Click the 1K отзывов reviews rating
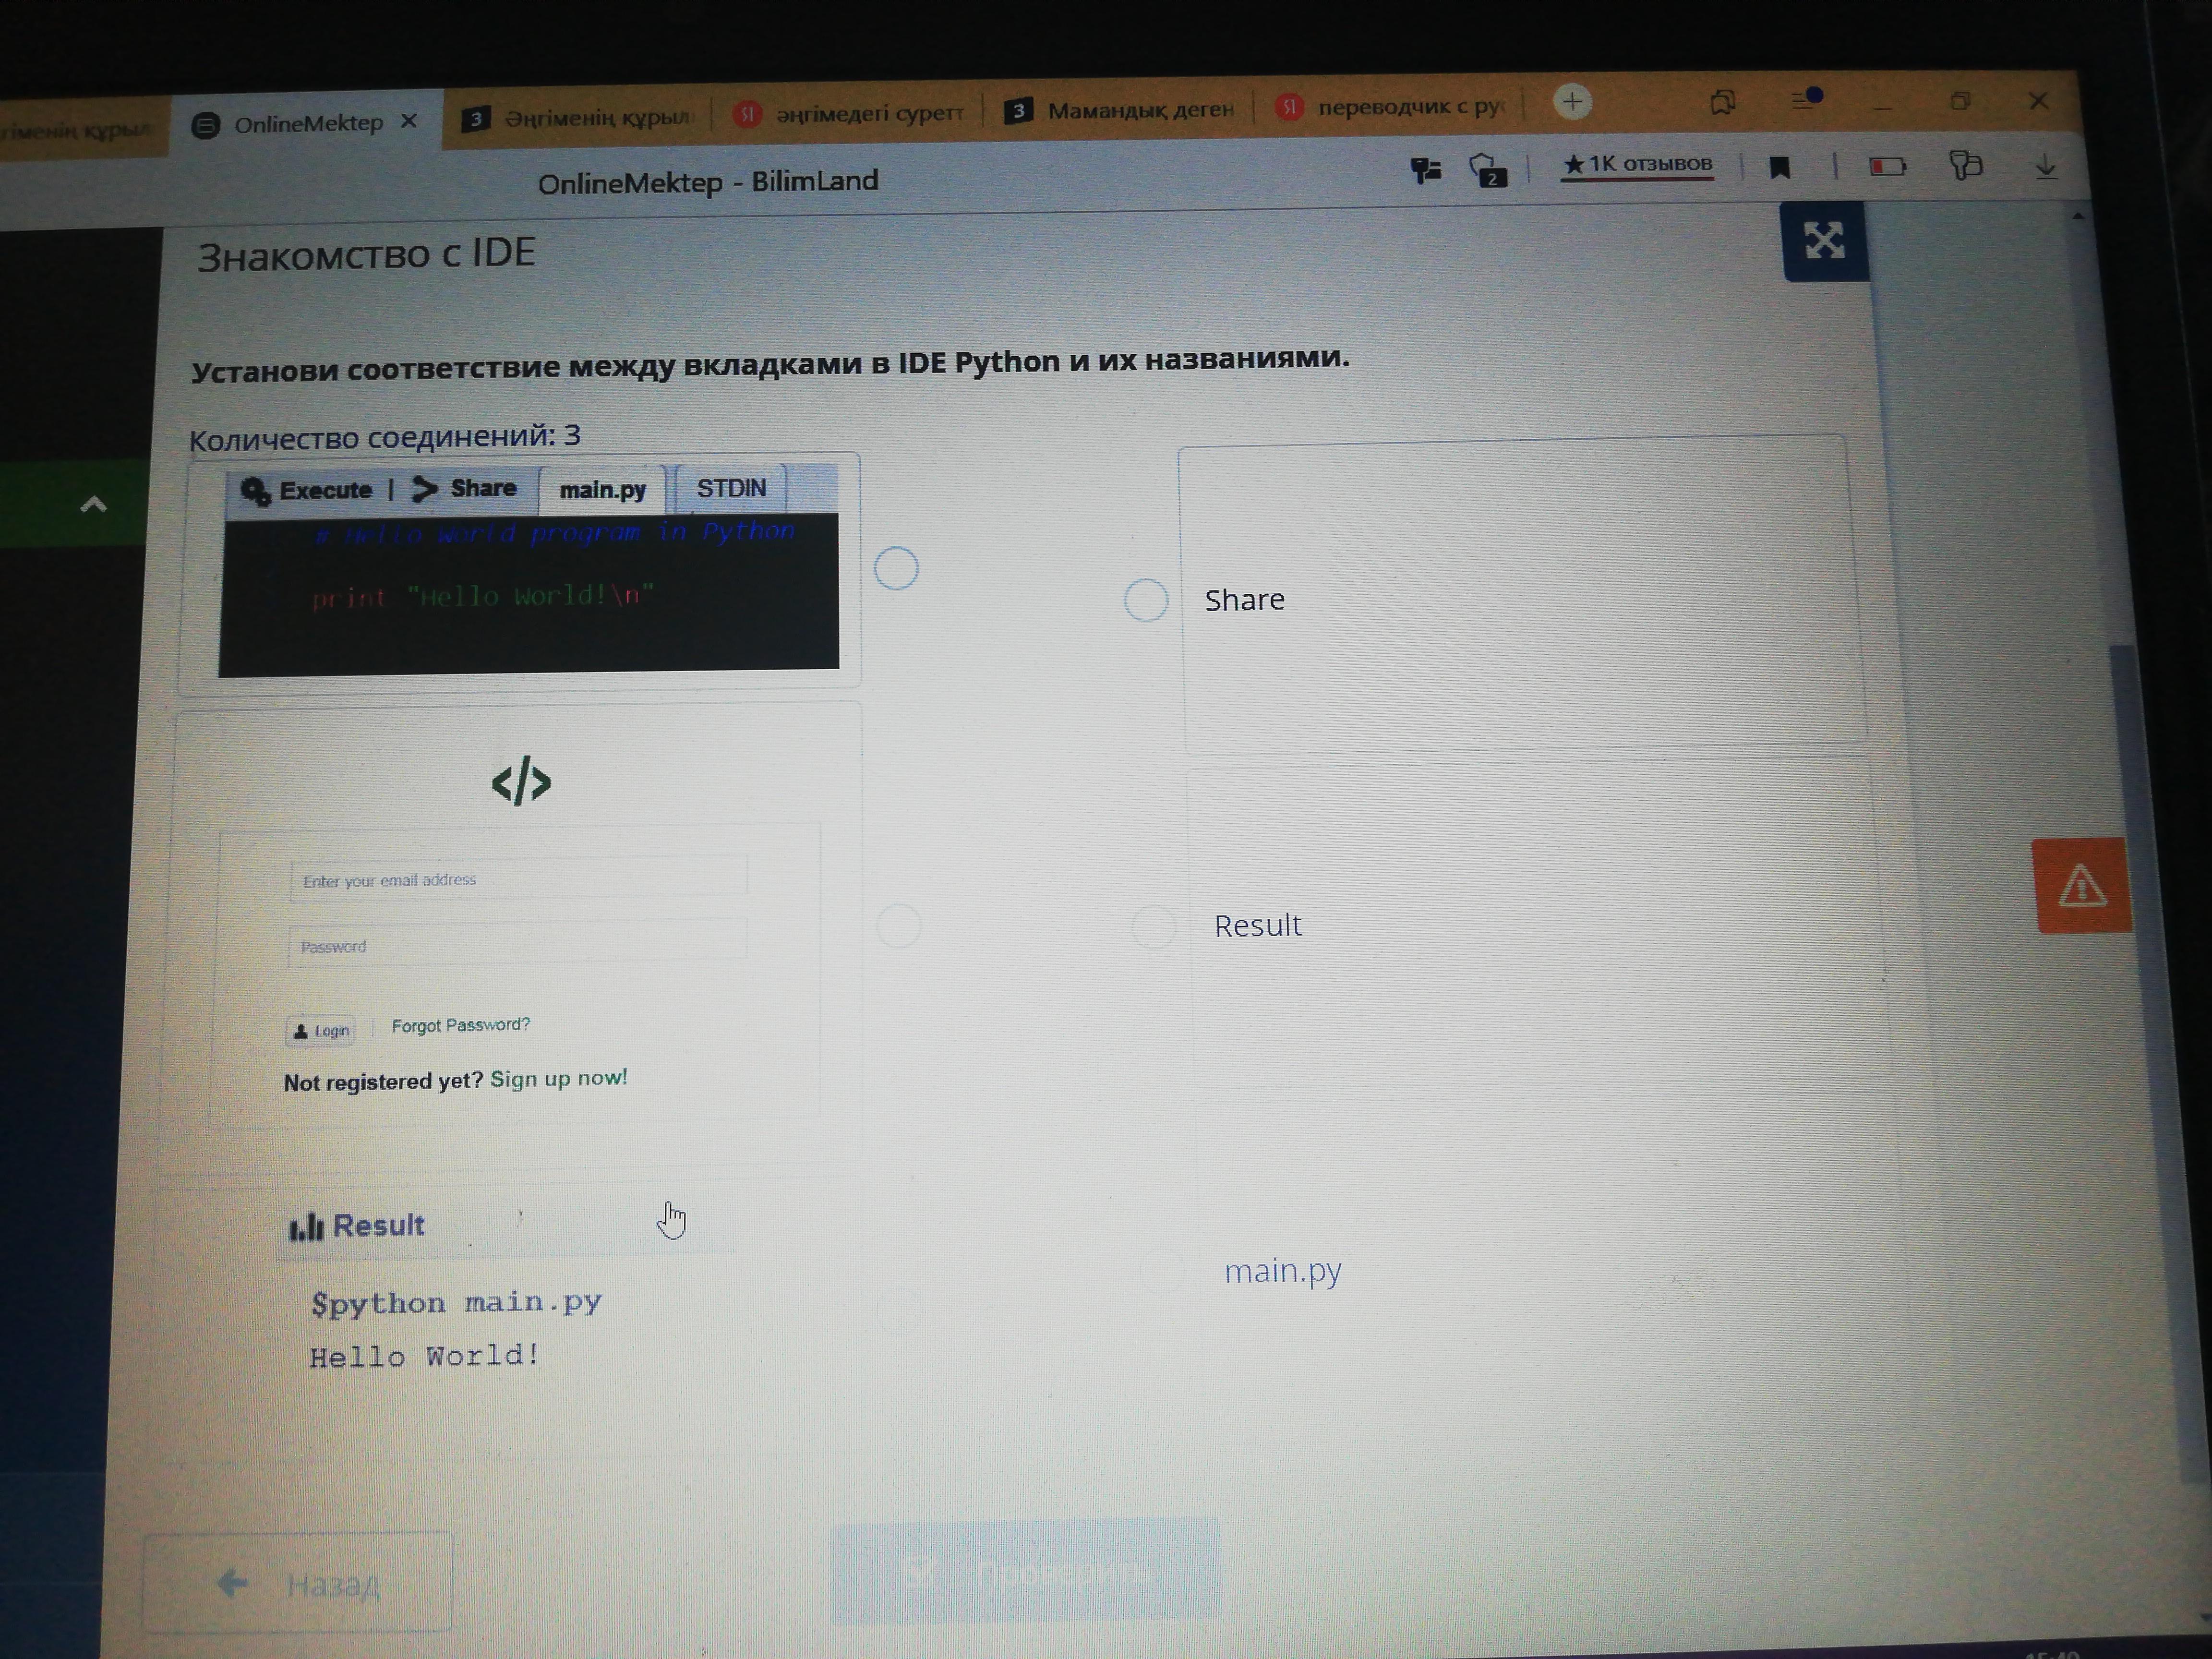 [1637, 164]
